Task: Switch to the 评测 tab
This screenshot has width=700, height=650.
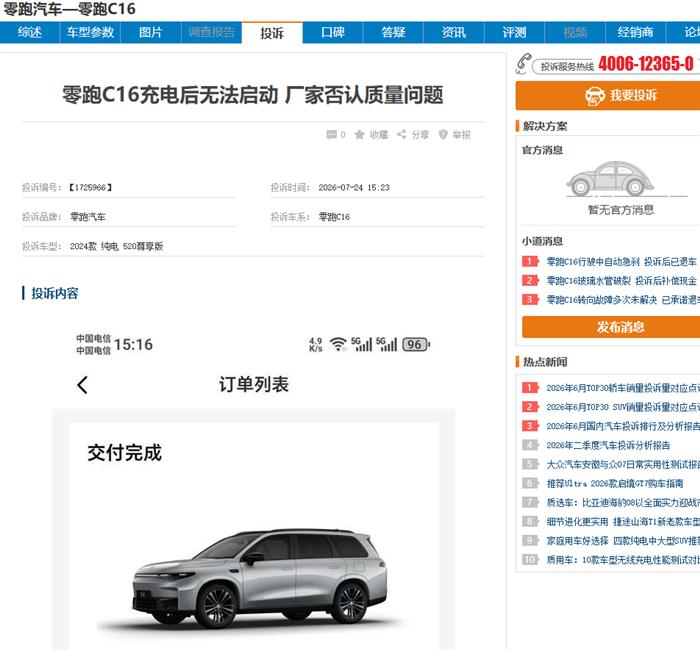Action: pyautogui.click(x=514, y=32)
